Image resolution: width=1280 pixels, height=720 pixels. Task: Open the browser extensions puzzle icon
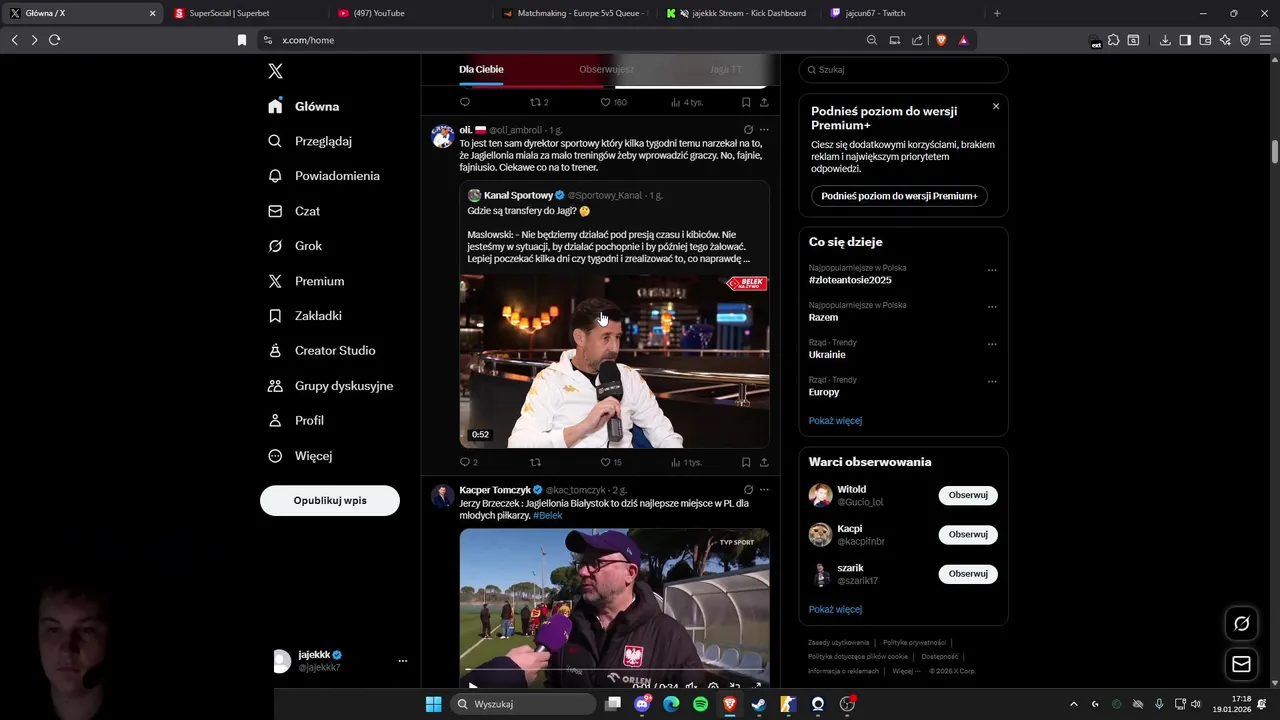coord(1113,40)
